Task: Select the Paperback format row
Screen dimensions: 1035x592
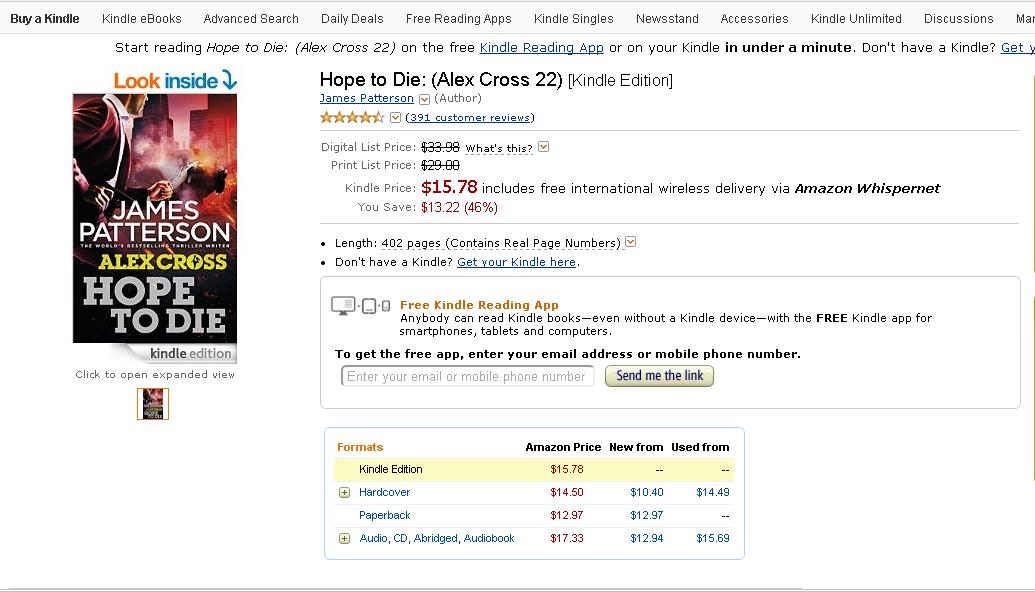Action: pyautogui.click(x=385, y=515)
